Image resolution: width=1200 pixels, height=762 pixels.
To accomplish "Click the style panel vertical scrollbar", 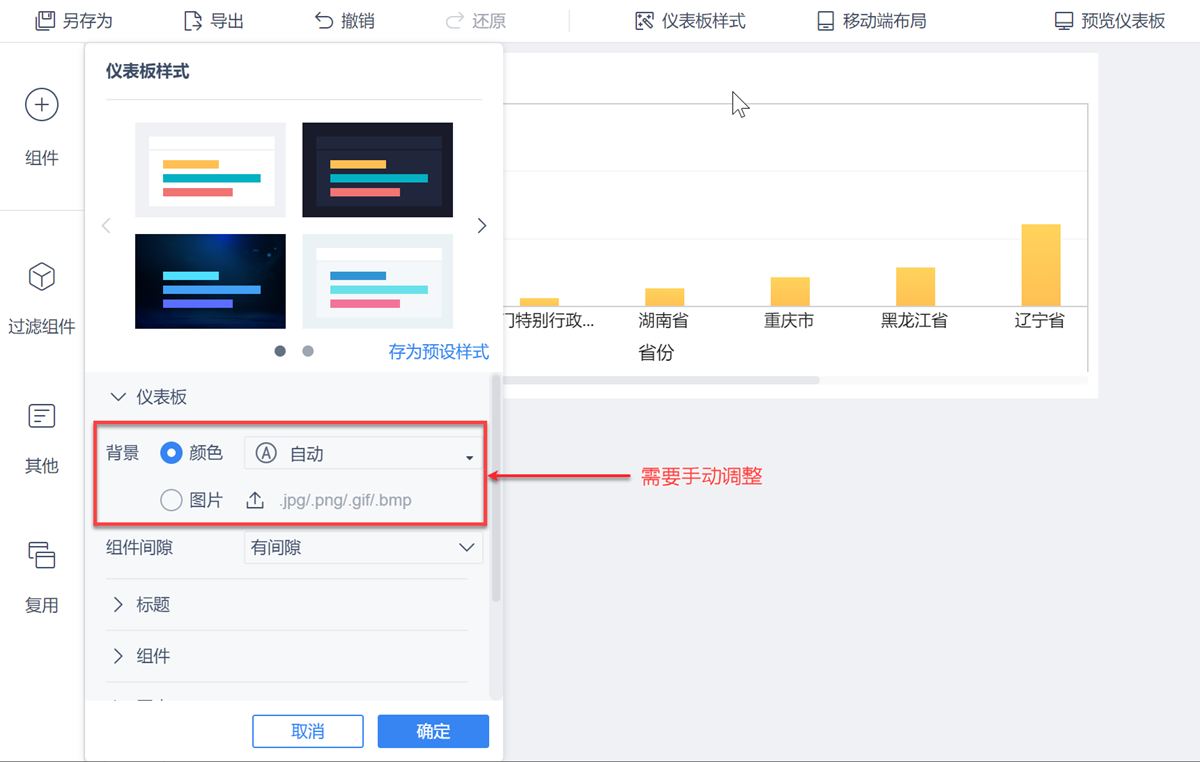I will 495,488.
